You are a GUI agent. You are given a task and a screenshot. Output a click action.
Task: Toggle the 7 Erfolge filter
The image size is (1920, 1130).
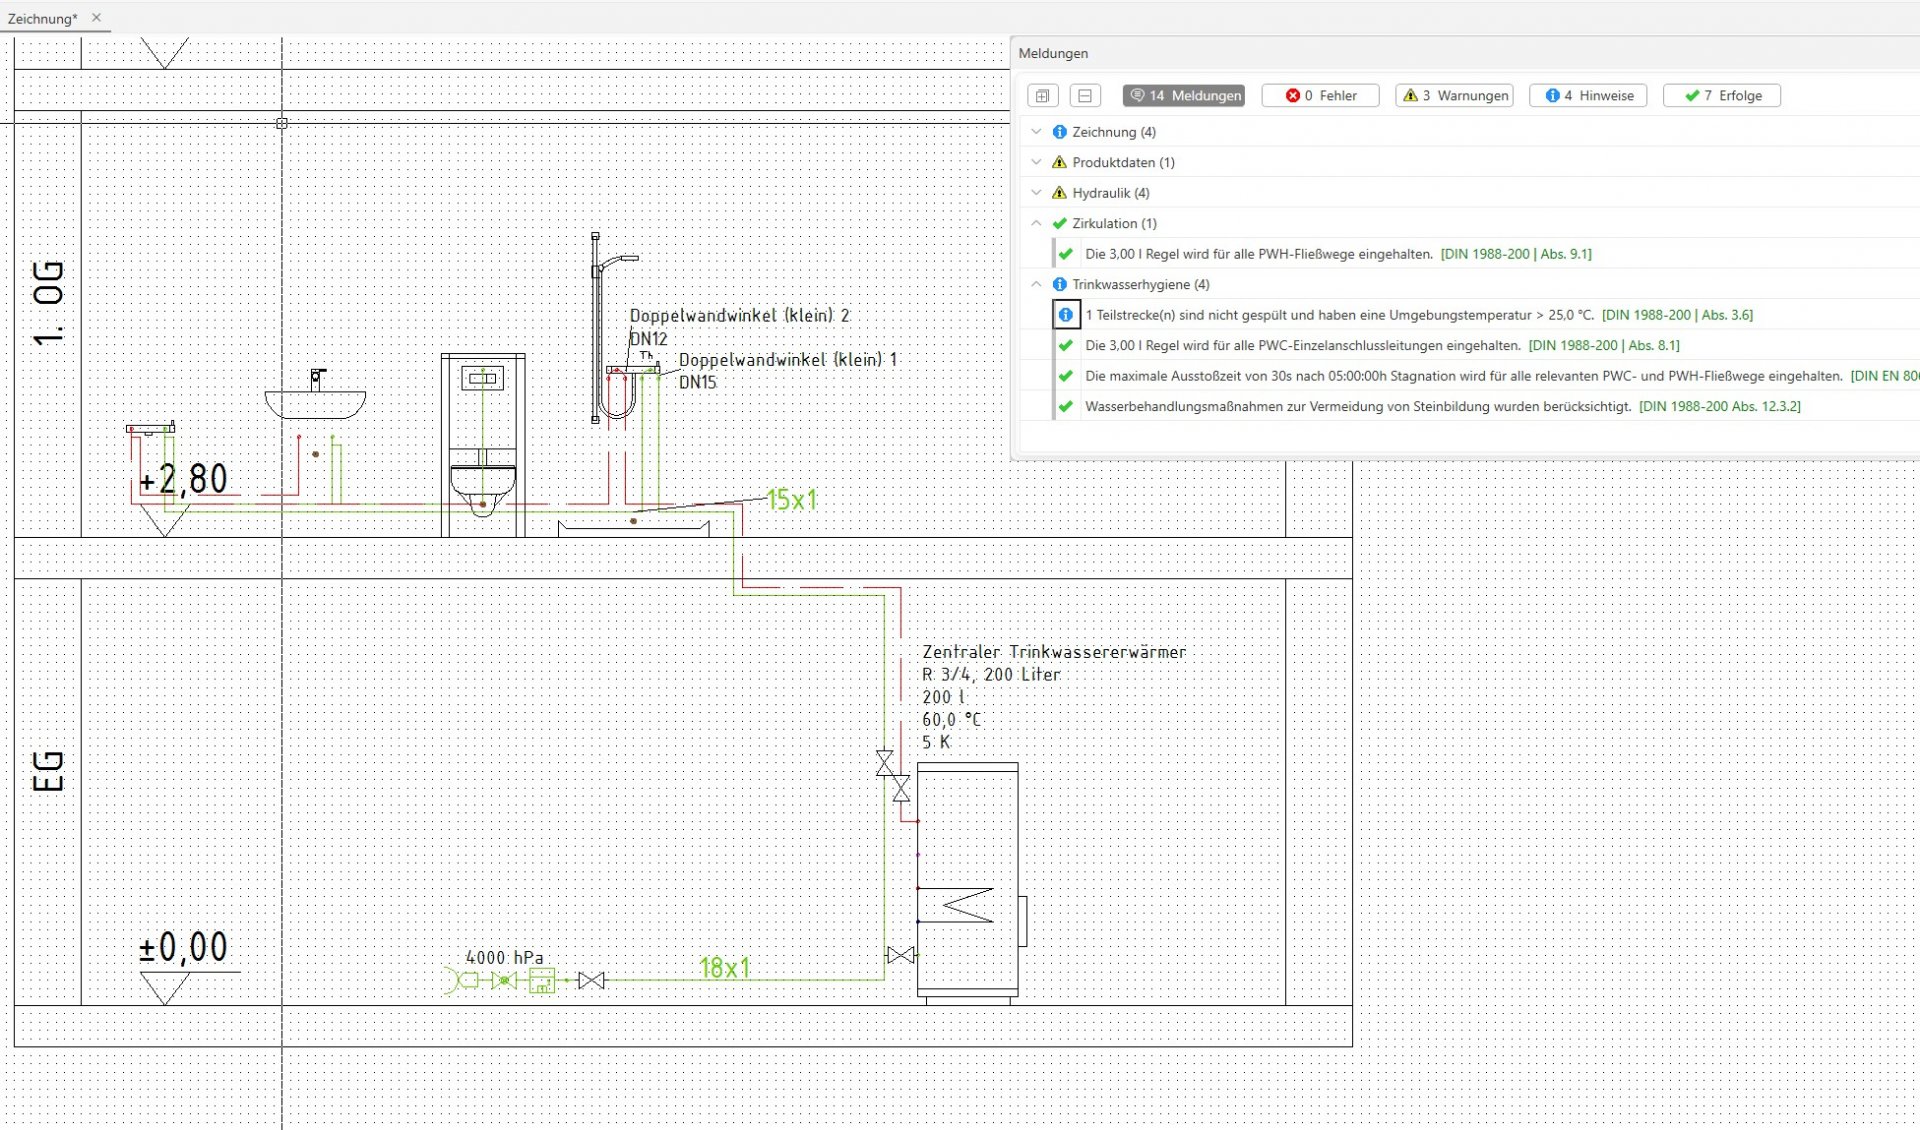1721,96
